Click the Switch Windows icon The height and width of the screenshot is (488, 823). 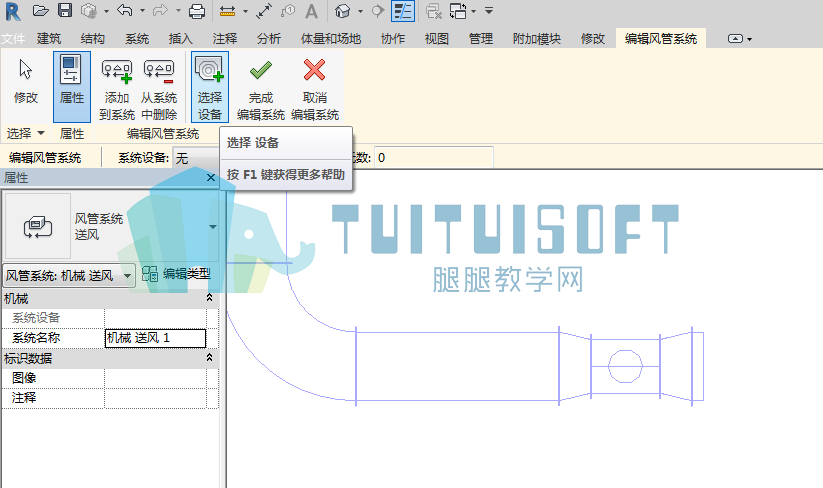[458, 10]
